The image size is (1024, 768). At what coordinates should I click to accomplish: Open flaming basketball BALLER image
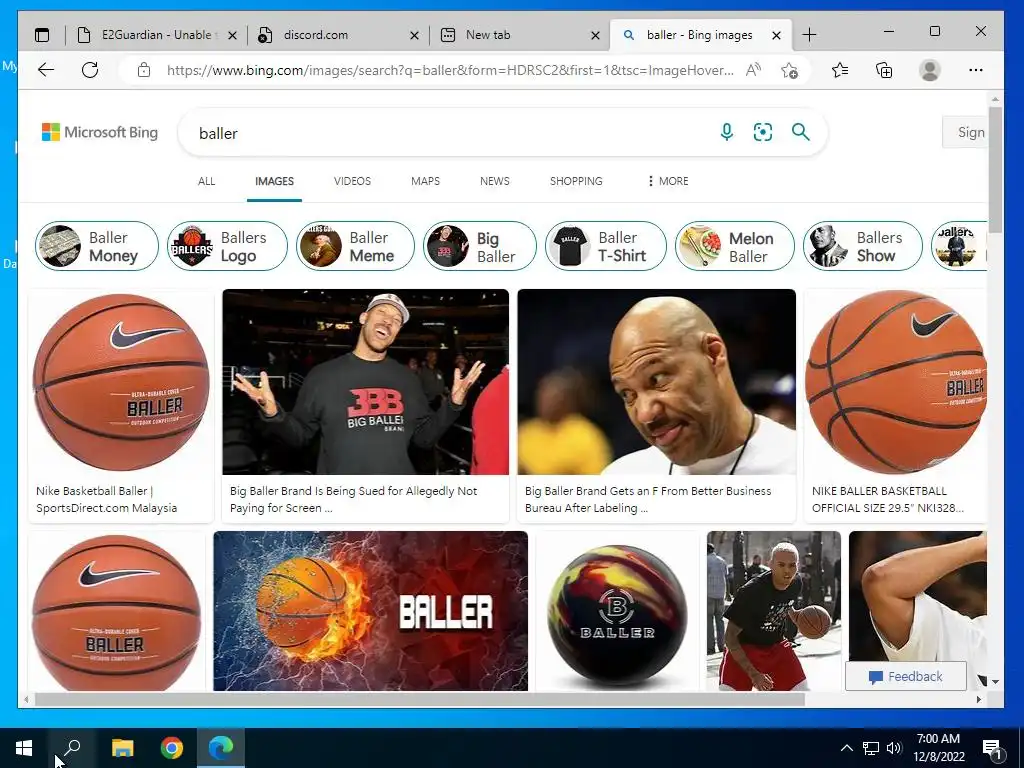pyautogui.click(x=370, y=611)
